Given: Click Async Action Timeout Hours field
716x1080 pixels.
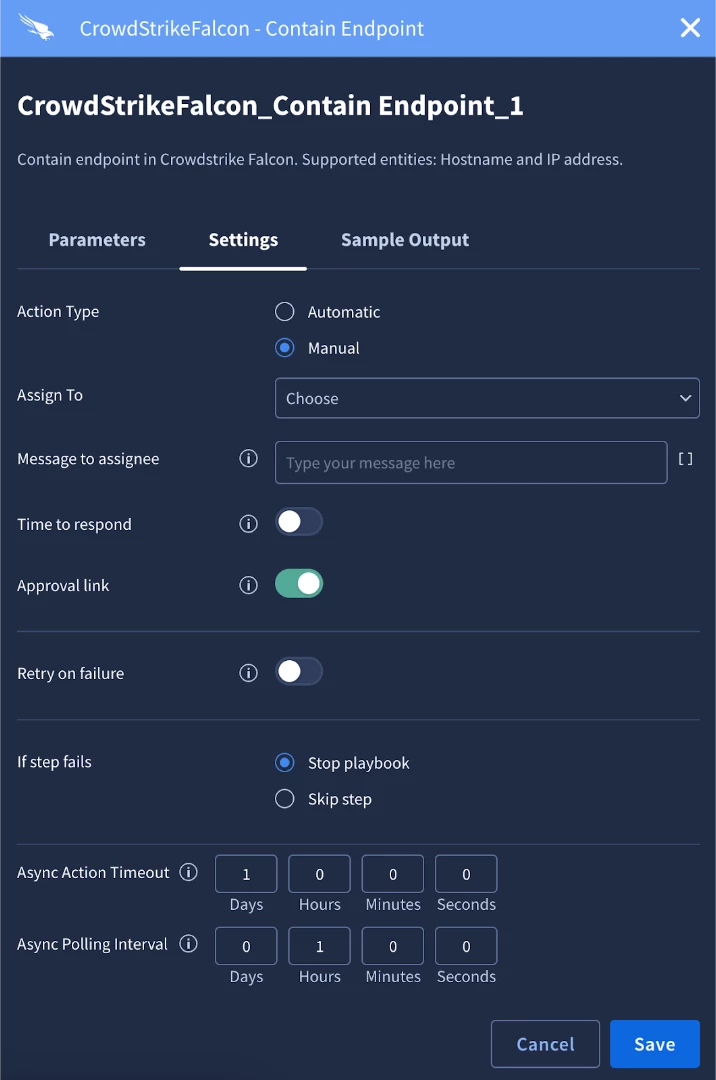Looking at the screenshot, I should pyautogui.click(x=319, y=874).
